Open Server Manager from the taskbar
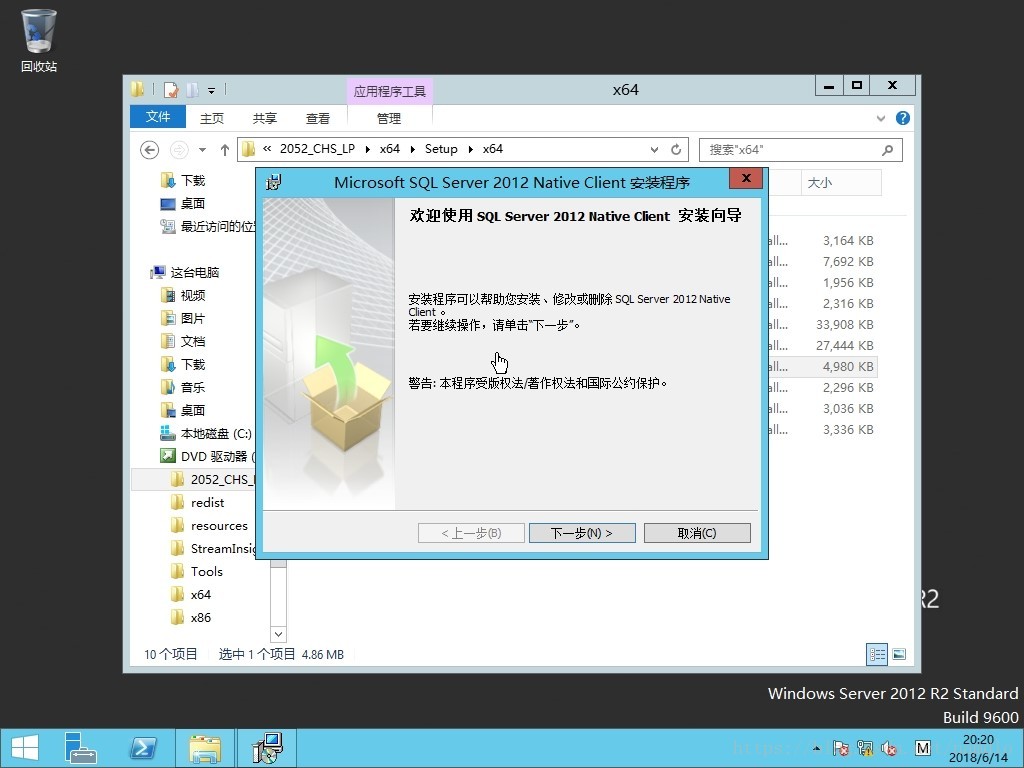The image size is (1024, 768). click(x=80, y=748)
